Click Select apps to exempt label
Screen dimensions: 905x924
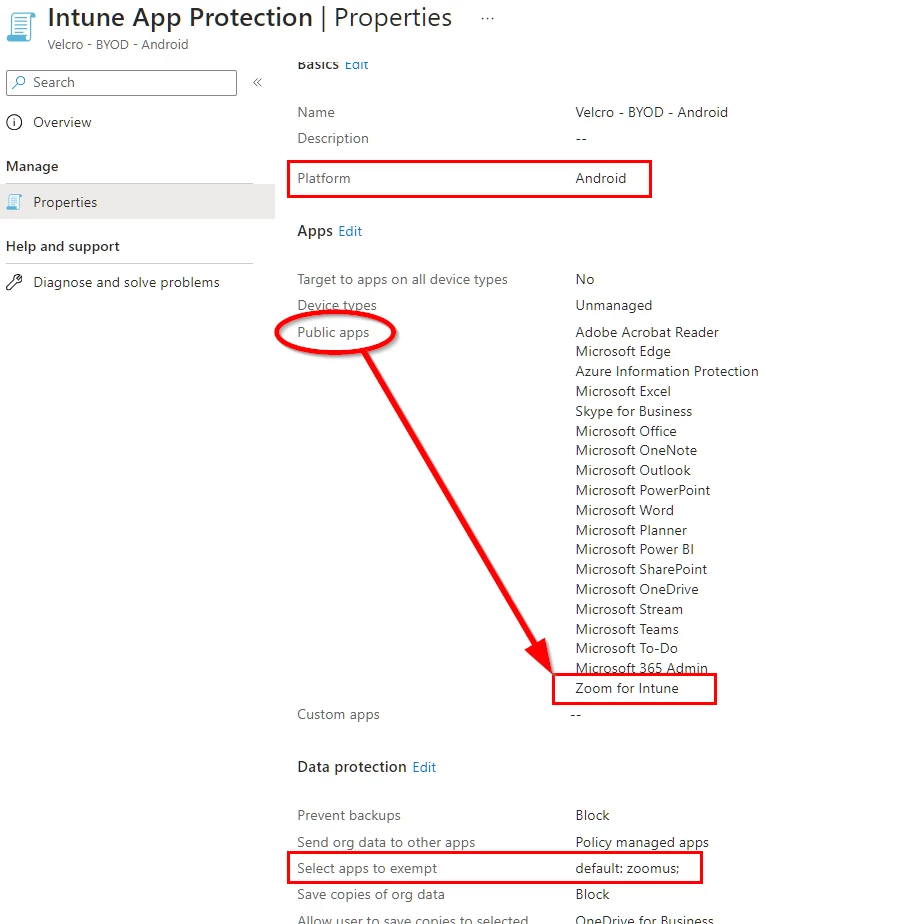pos(367,869)
